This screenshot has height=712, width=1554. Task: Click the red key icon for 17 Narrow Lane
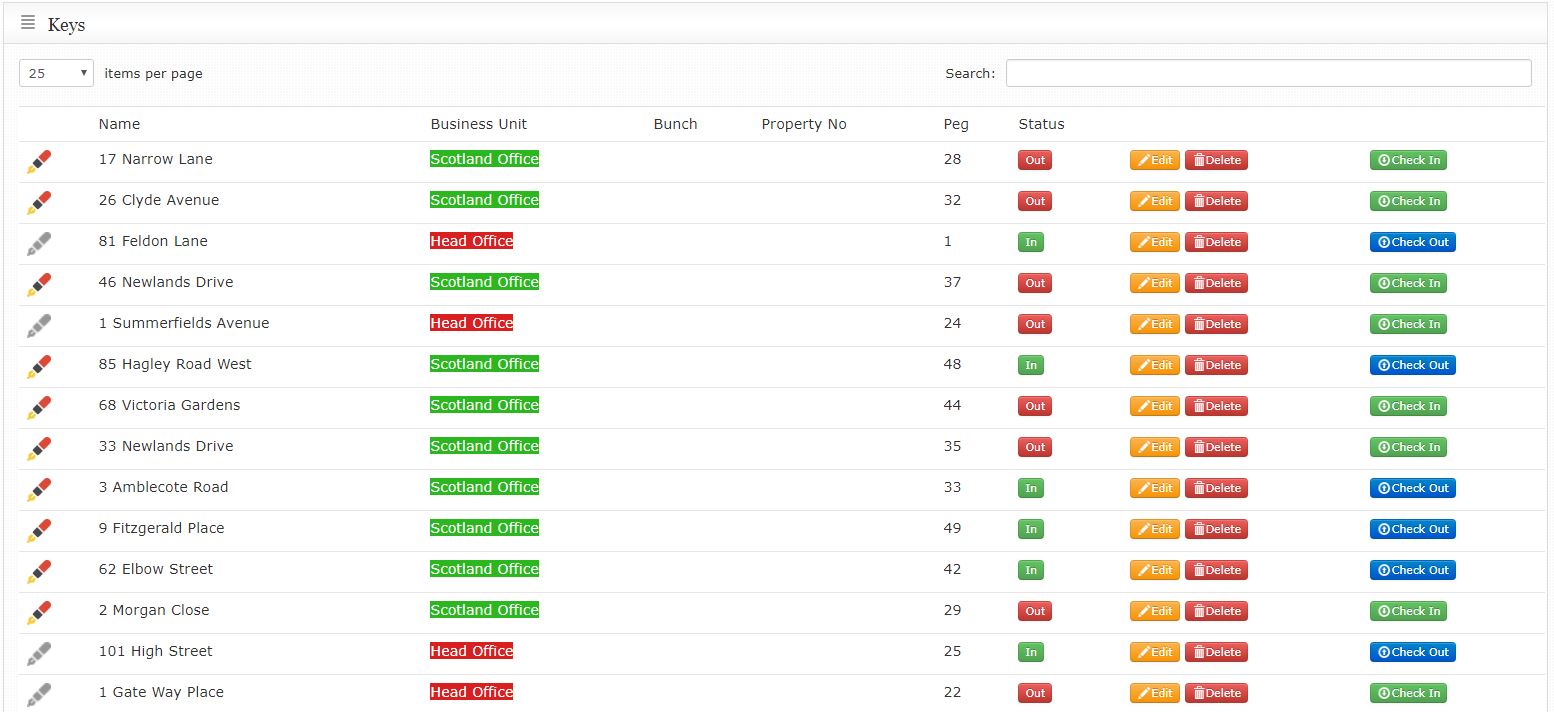39,161
